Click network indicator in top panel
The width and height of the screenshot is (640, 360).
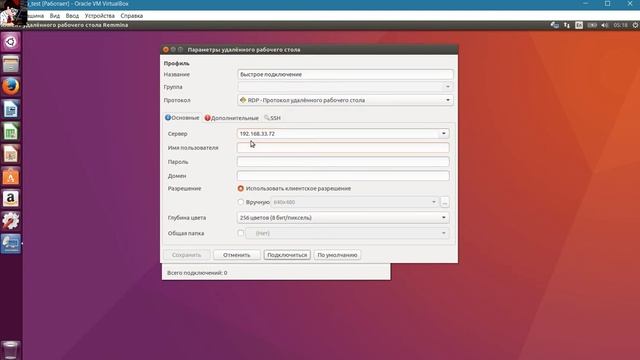pyautogui.click(x=567, y=25)
